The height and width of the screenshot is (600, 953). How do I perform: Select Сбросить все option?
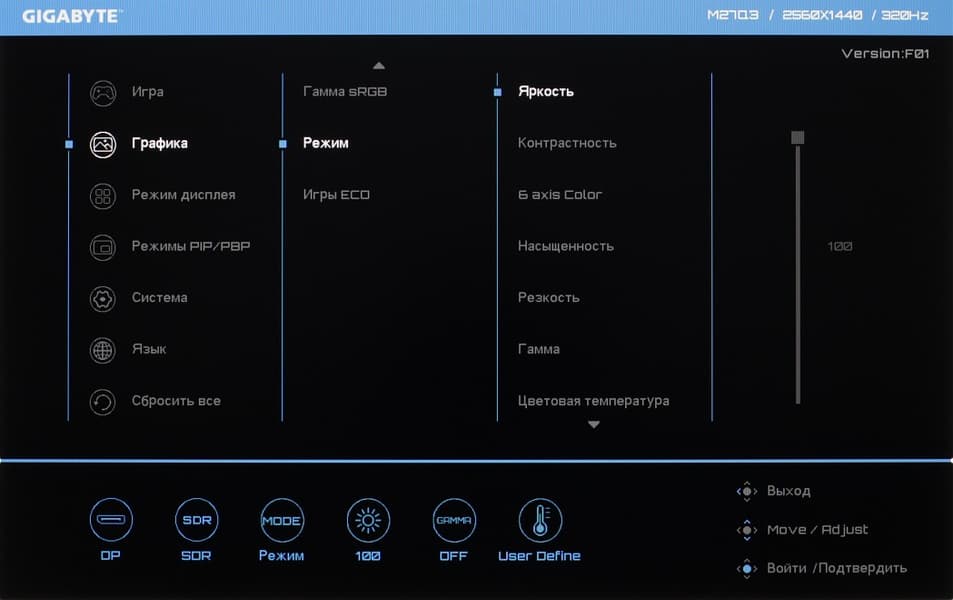click(x=176, y=401)
